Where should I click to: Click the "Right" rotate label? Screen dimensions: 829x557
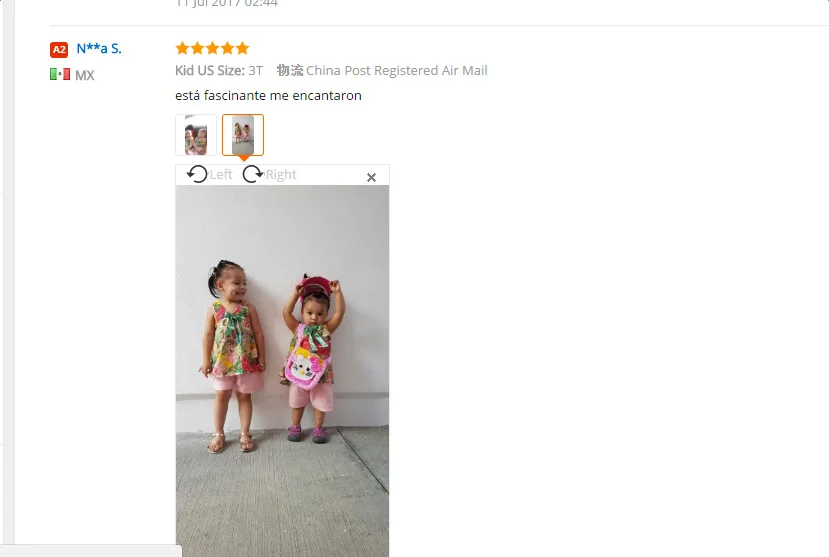coord(281,174)
